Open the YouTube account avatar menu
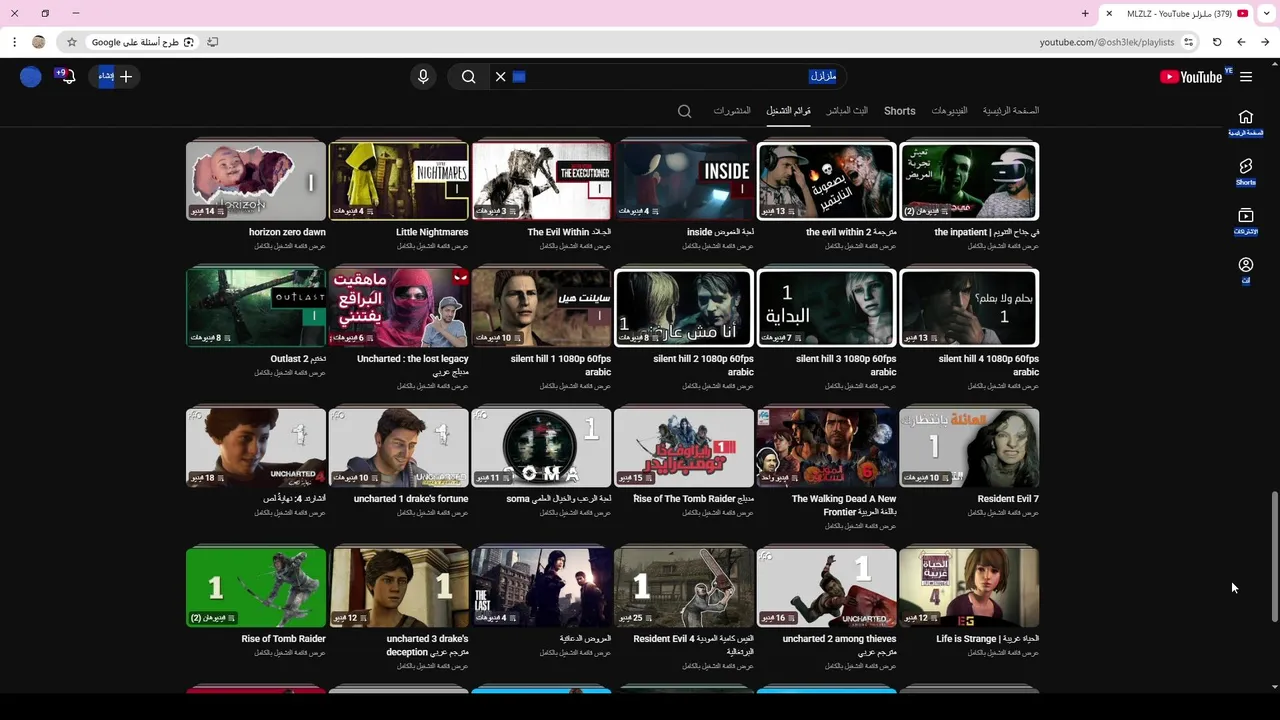Image resolution: width=1280 pixels, height=720 pixels. [x=31, y=77]
